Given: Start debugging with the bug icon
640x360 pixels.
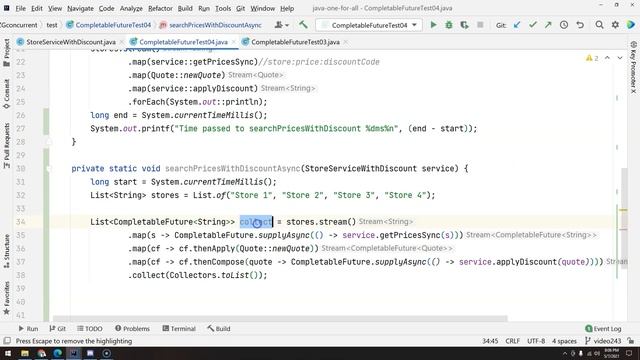Looking at the screenshot, I should pyautogui.click(x=449, y=25).
